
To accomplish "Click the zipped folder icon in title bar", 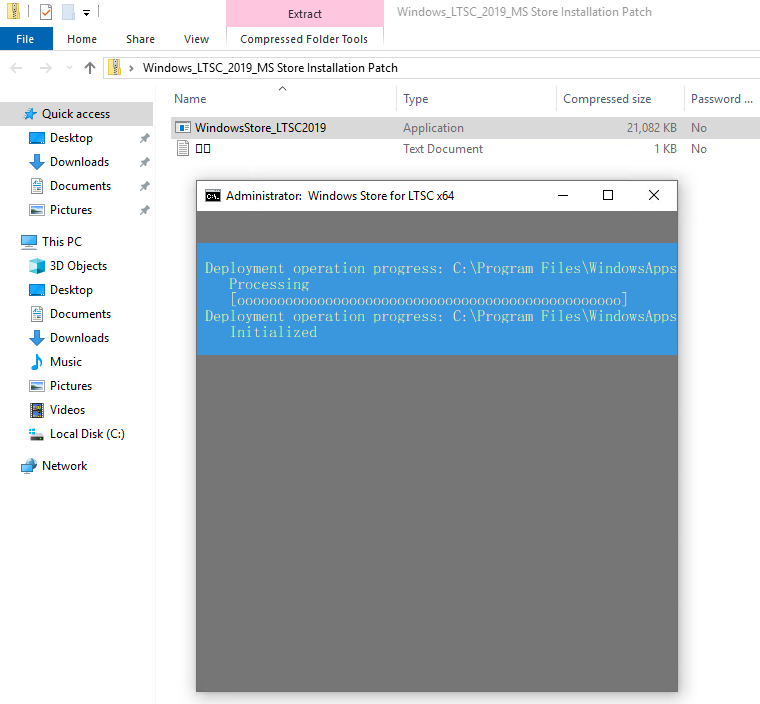I will point(14,11).
